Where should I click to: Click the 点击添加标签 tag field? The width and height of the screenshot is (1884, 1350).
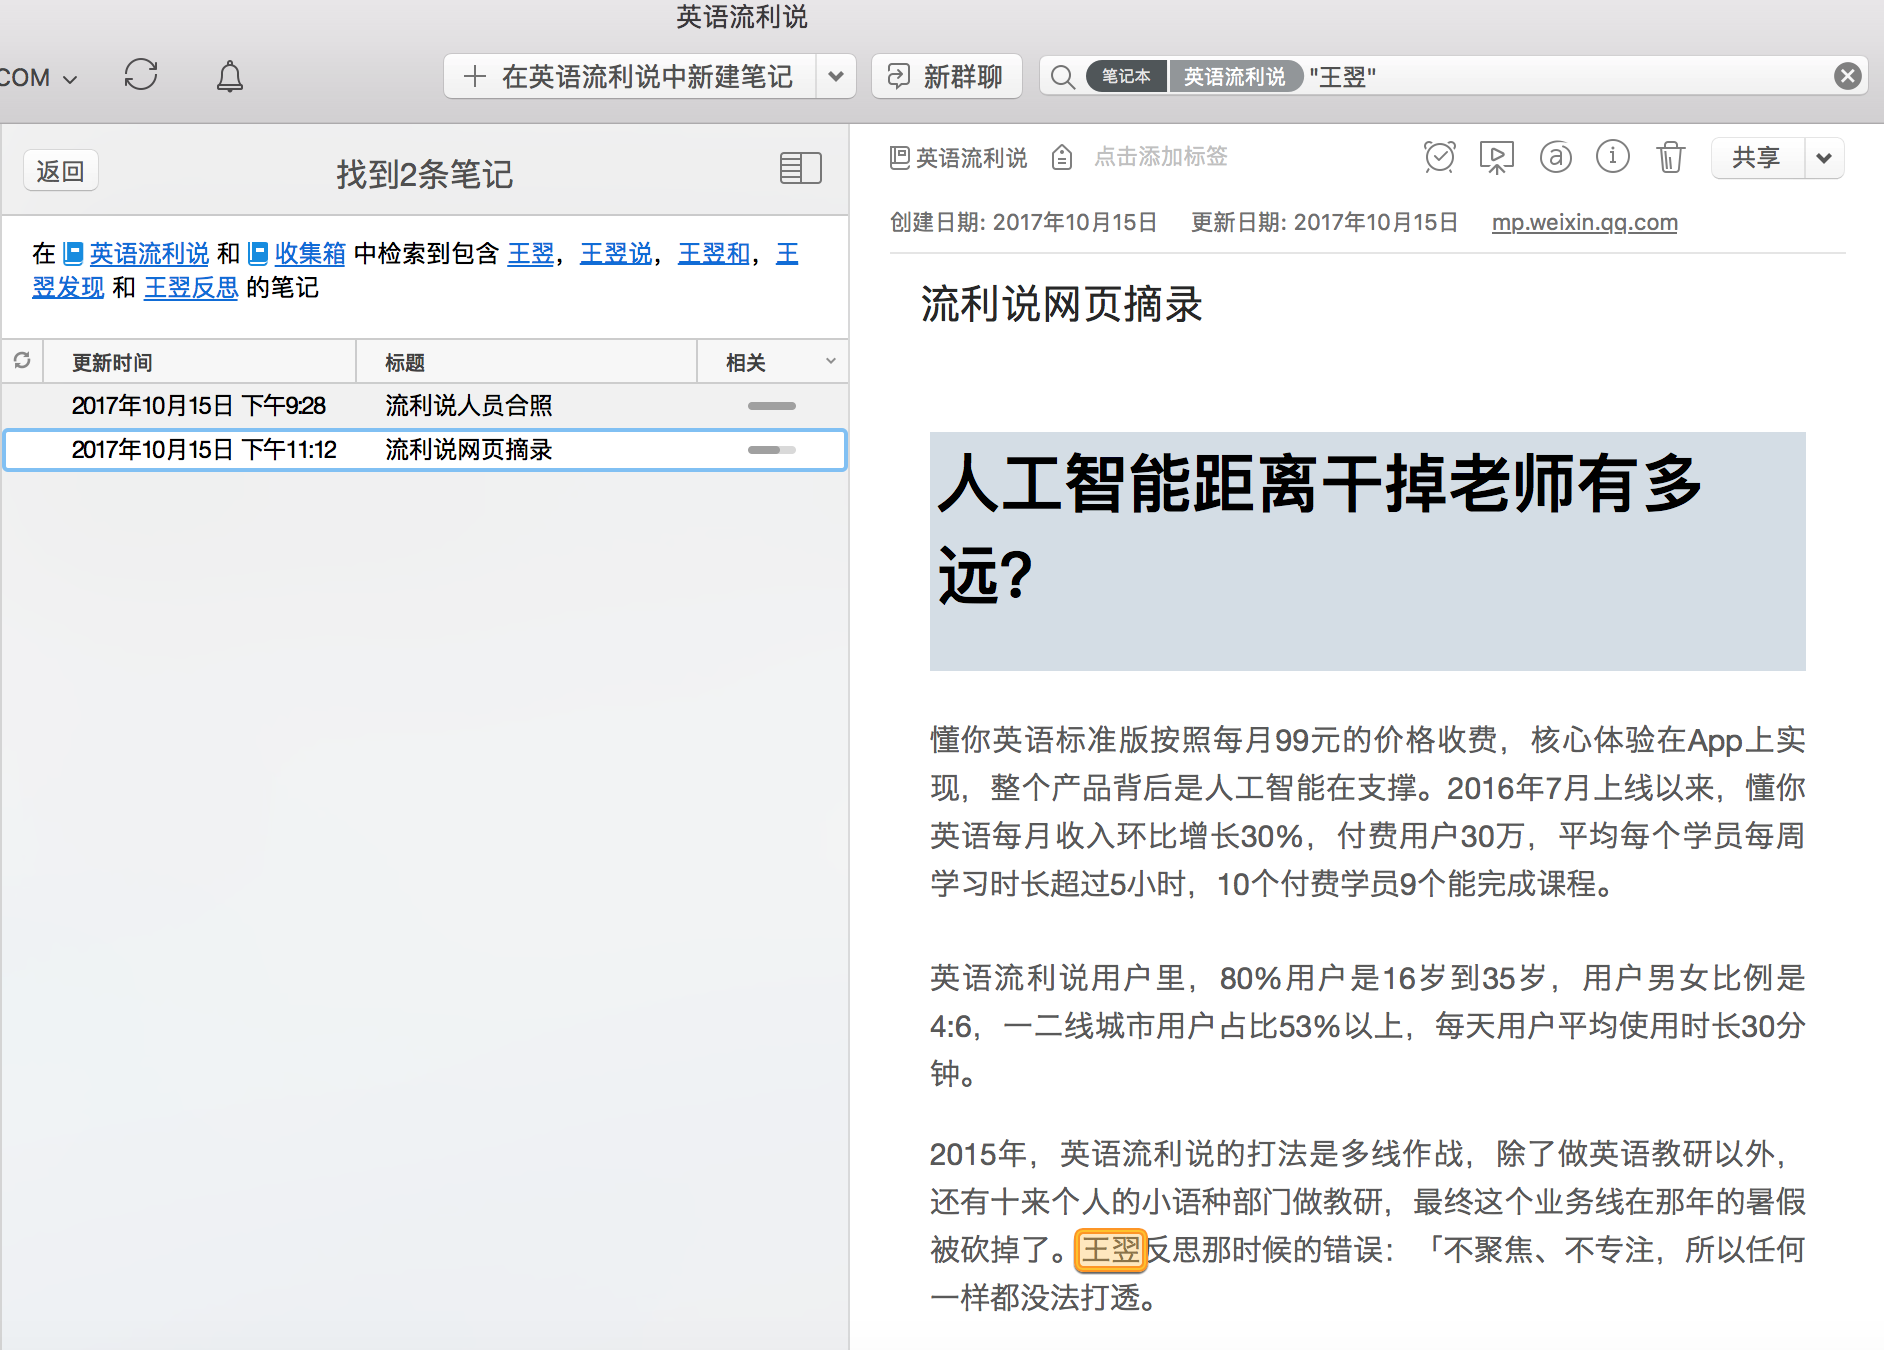(1161, 157)
